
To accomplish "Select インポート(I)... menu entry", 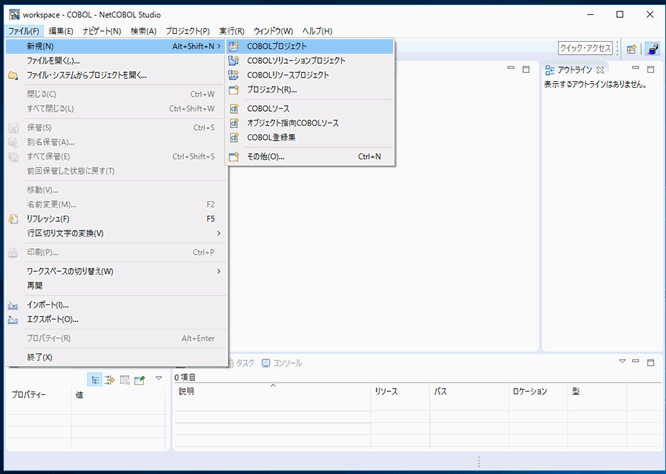I will pyautogui.click(x=116, y=305).
